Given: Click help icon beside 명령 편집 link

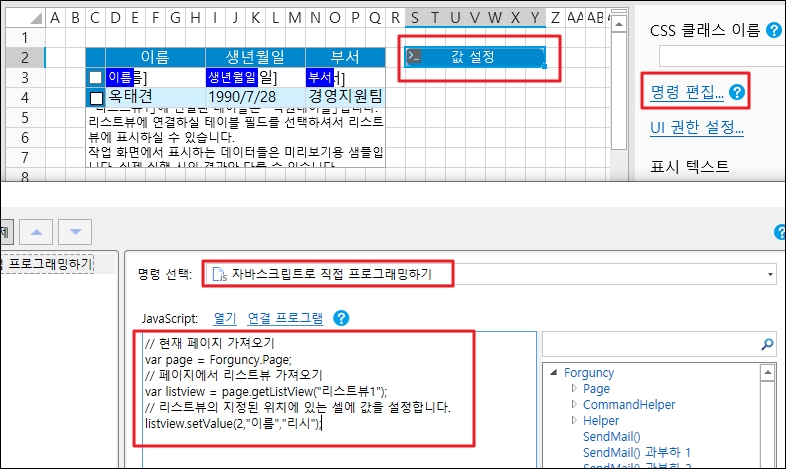Looking at the screenshot, I should tap(739, 93).
